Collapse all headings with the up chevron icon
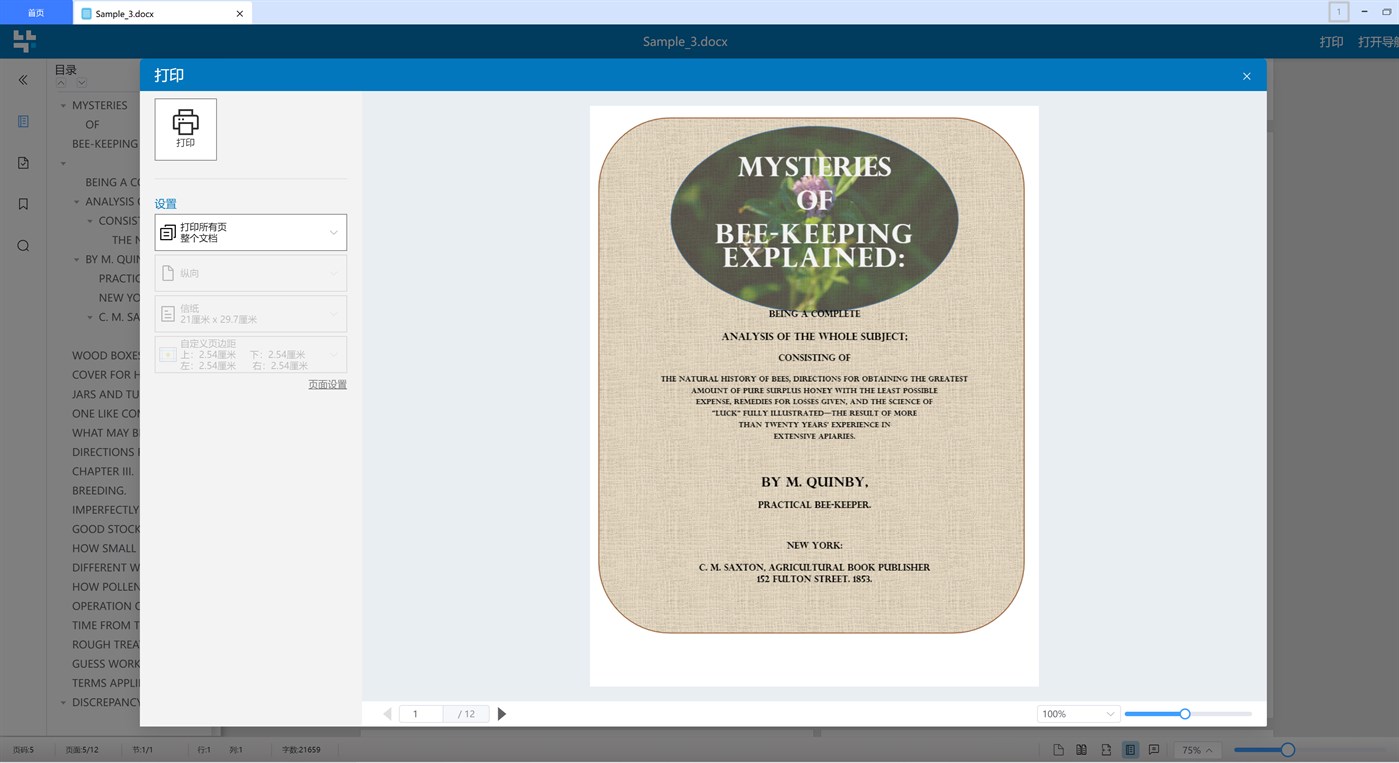Image resolution: width=1399 pixels, height=763 pixels. [x=61, y=82]
